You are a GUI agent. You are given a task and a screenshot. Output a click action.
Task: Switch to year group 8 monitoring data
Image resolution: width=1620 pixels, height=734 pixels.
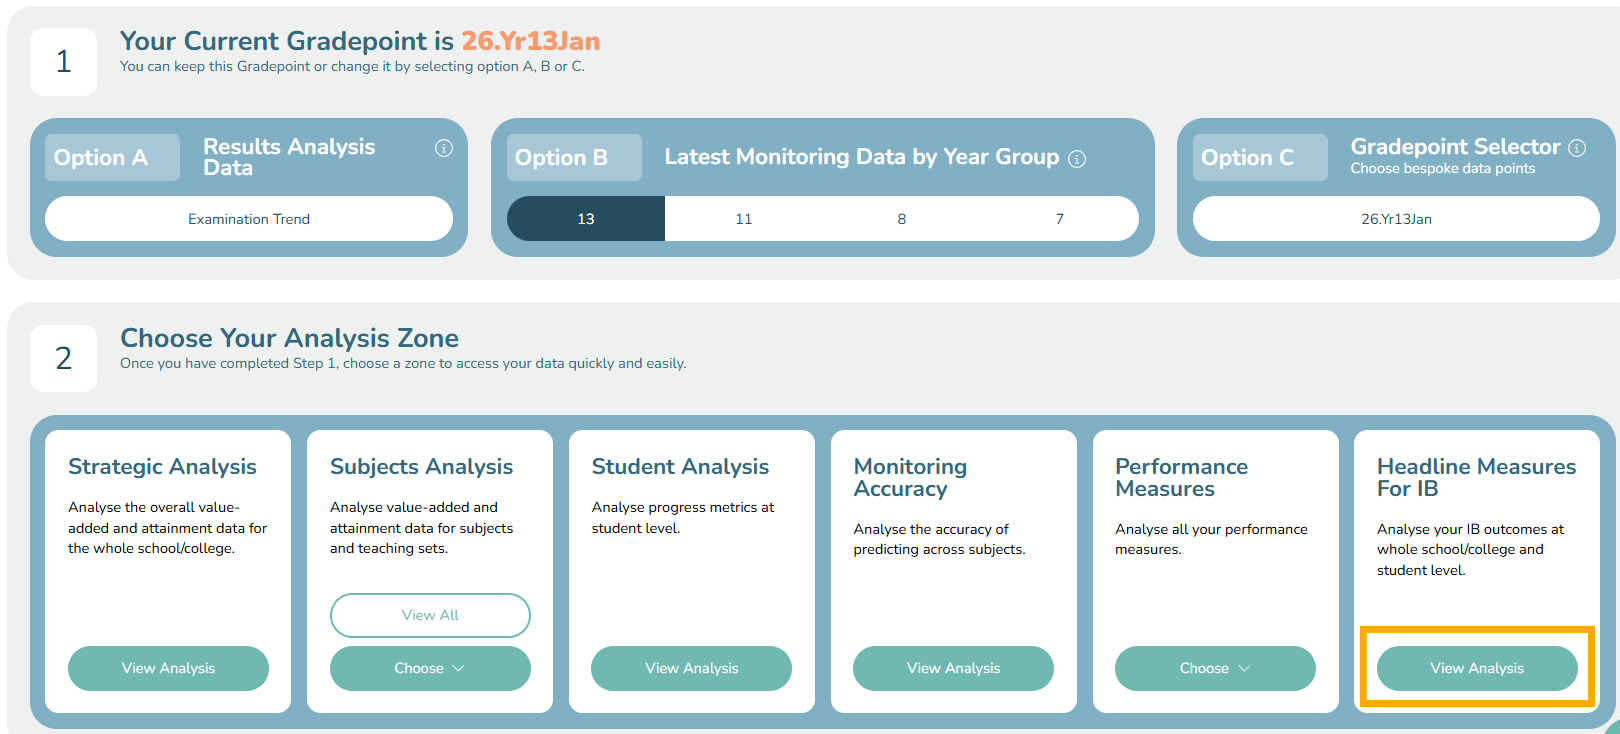901,219
